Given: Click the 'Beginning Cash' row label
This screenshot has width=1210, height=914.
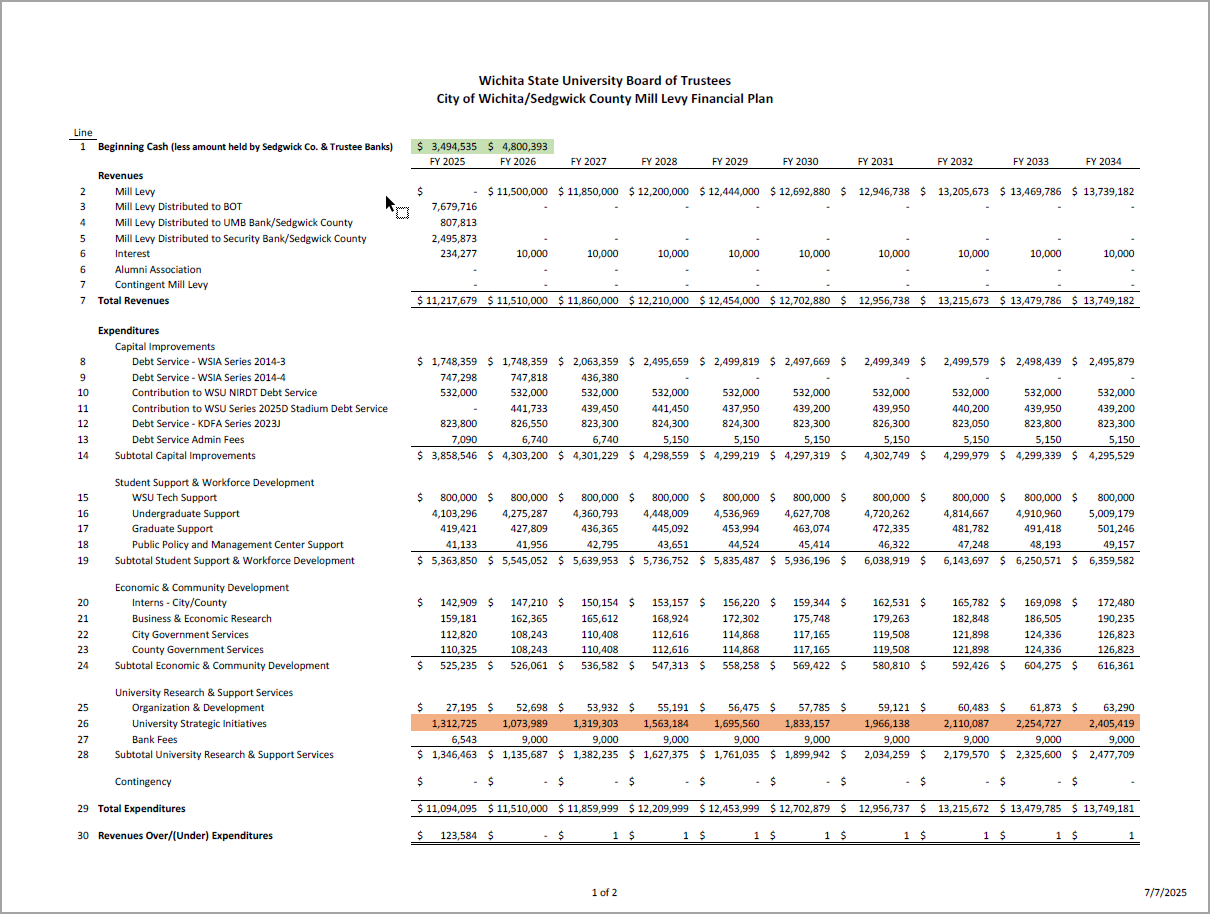Looking at the screenshot, I should [245, 146].
